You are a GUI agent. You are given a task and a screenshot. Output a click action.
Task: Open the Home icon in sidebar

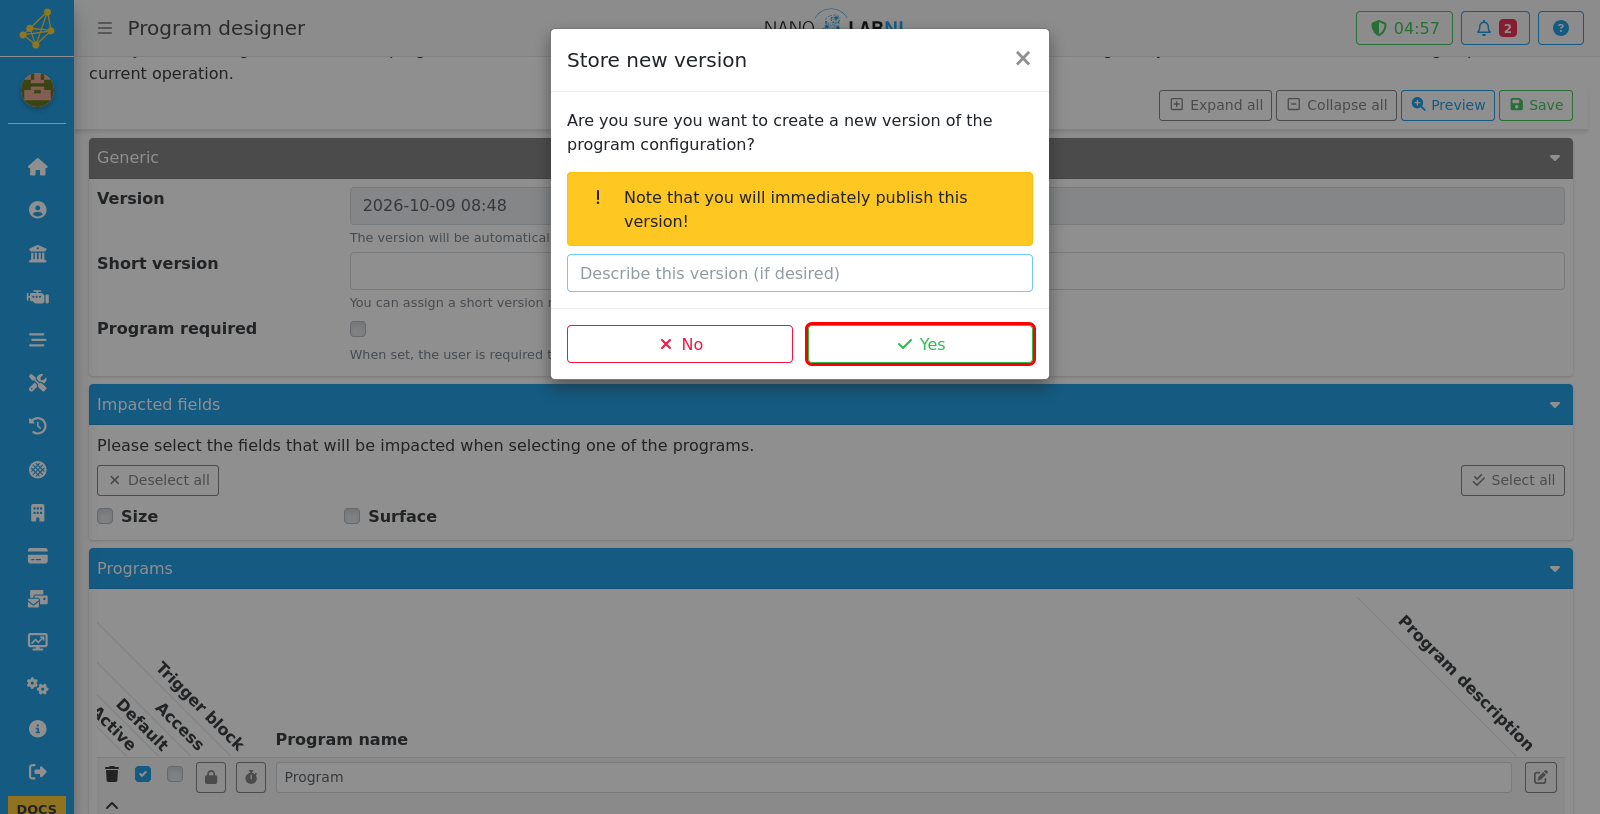point(38,167)
